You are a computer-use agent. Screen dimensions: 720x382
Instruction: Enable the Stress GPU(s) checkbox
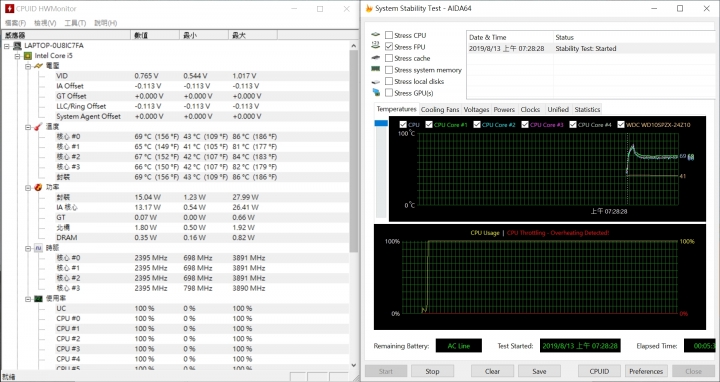point(389,93)
